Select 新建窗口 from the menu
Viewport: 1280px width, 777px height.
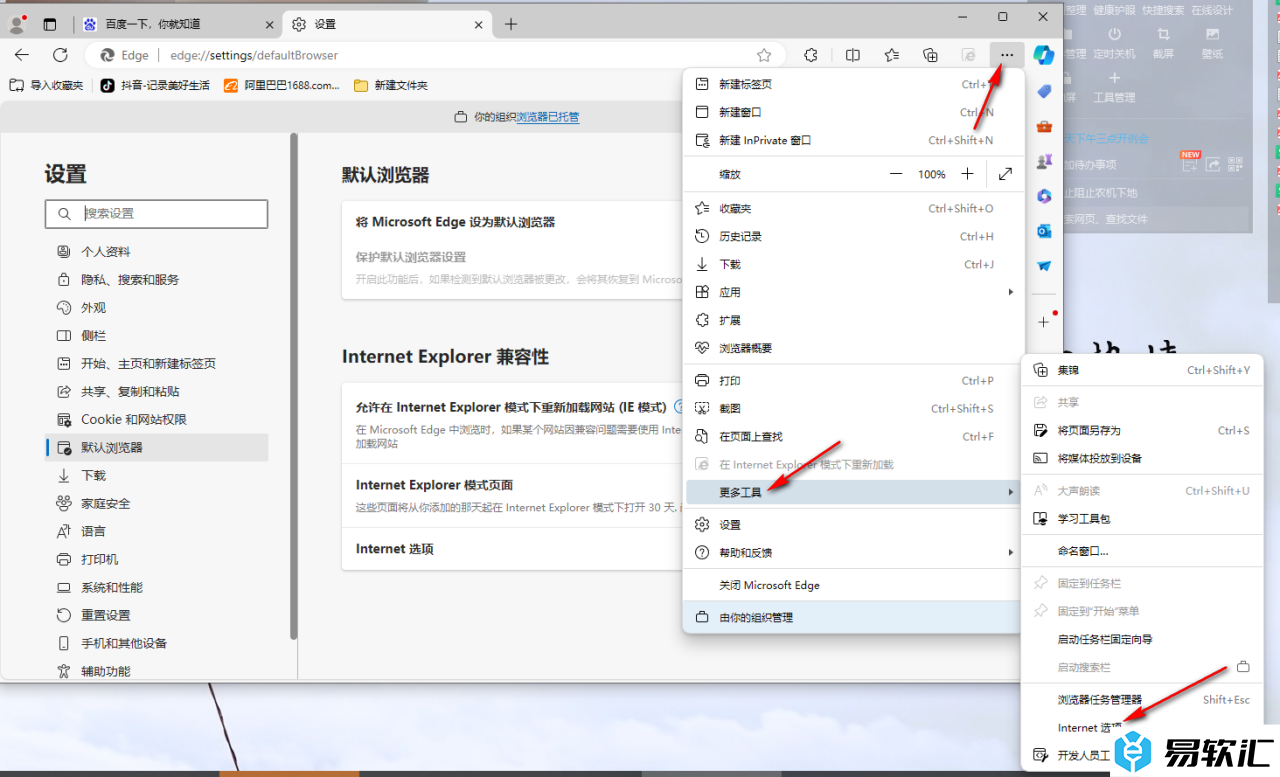click(854, 112)
